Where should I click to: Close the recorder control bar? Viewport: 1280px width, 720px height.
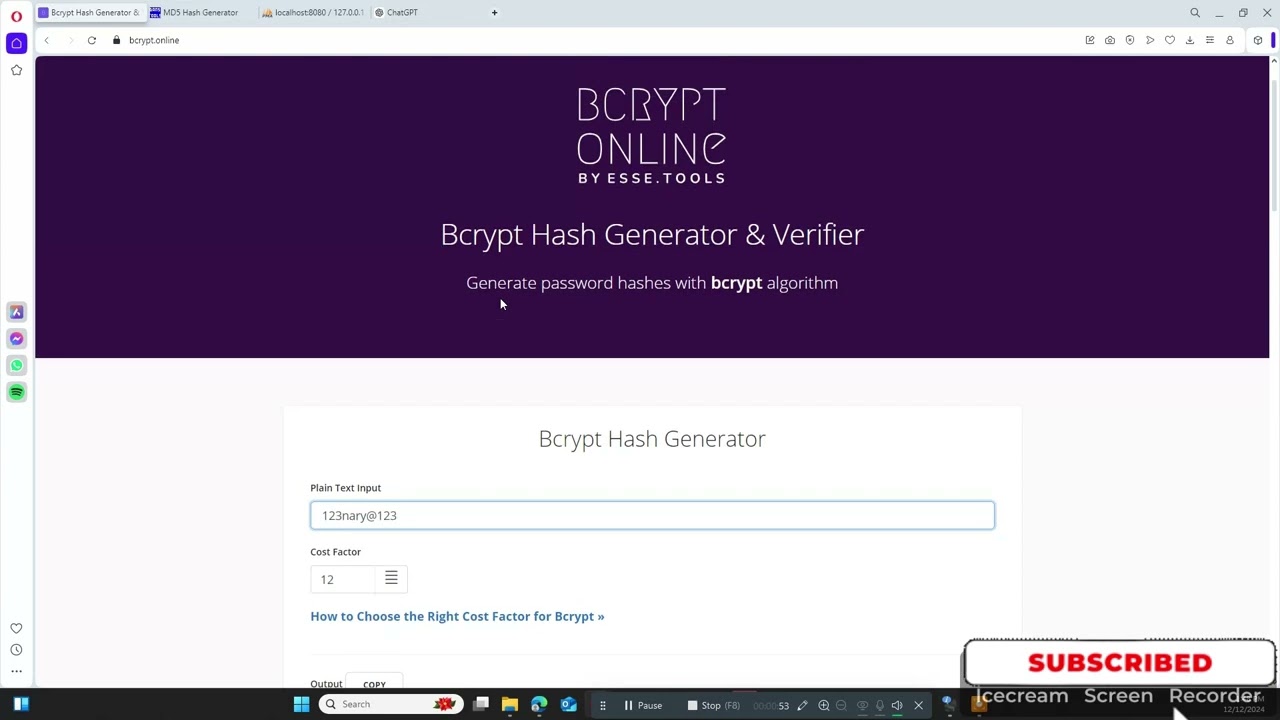pos(919,705)
